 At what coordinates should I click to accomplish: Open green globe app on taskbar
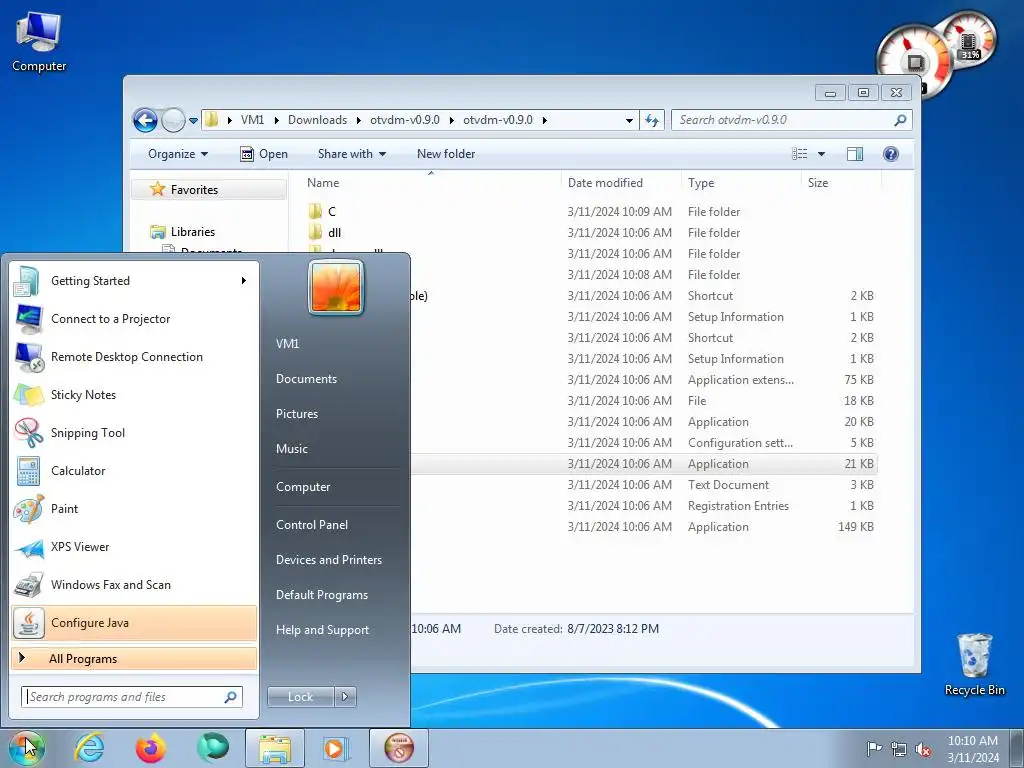pyautogui.click(x=213, y=748)
